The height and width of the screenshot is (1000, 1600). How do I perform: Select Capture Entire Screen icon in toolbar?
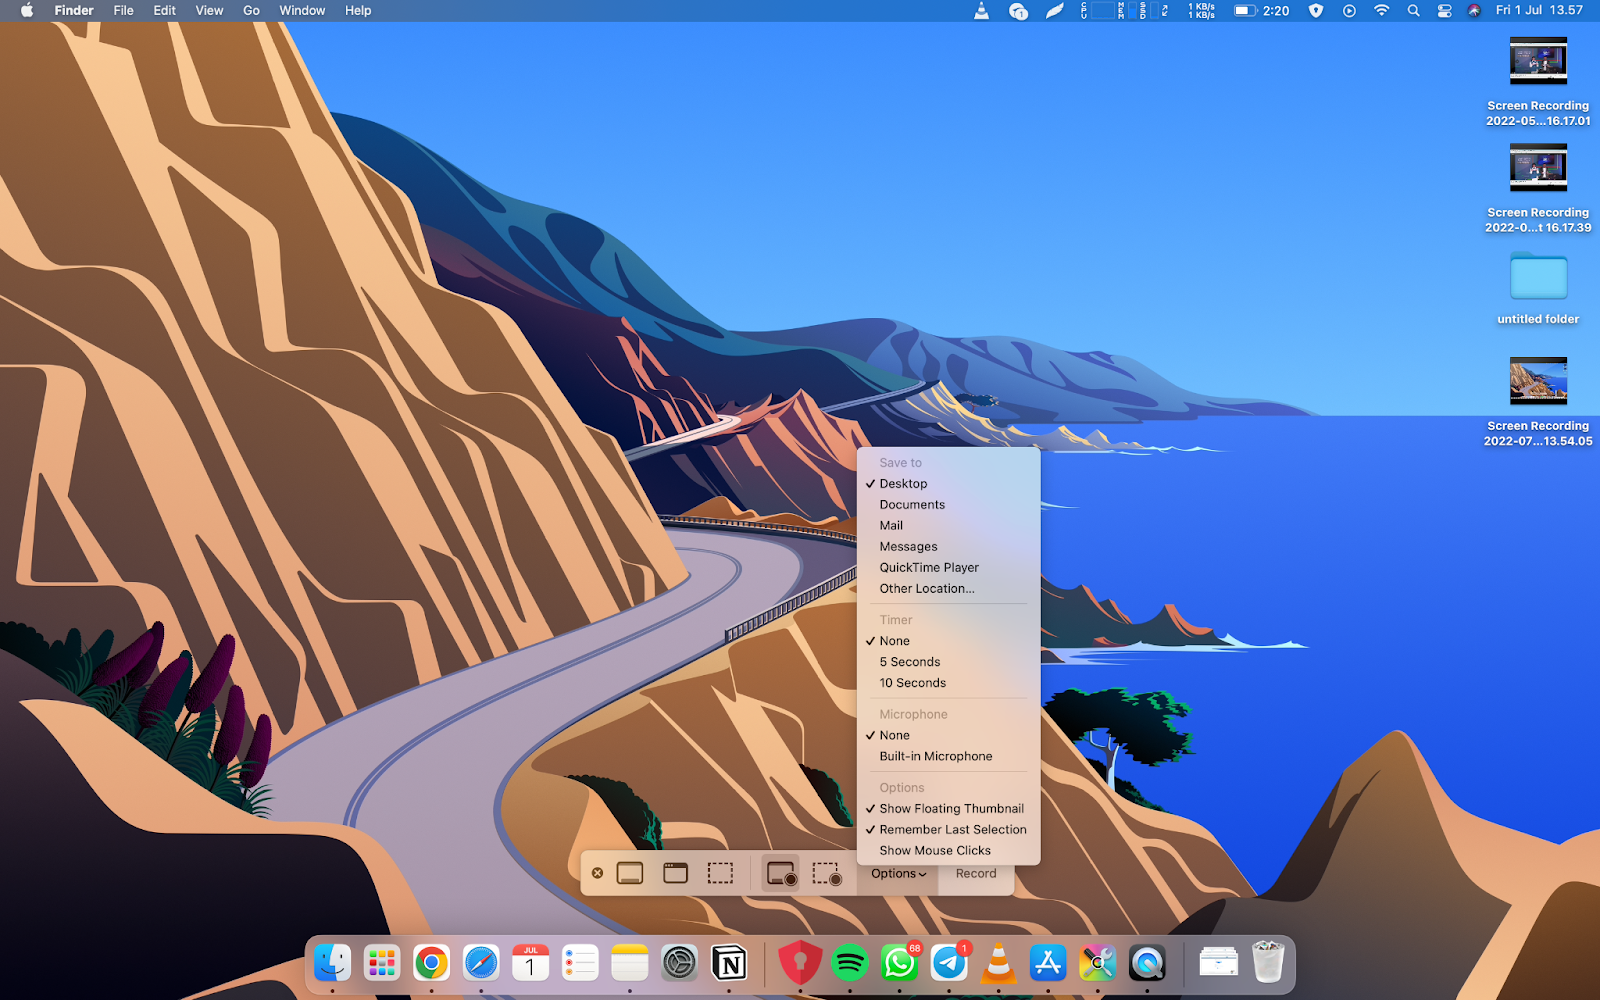pos(630,873)
